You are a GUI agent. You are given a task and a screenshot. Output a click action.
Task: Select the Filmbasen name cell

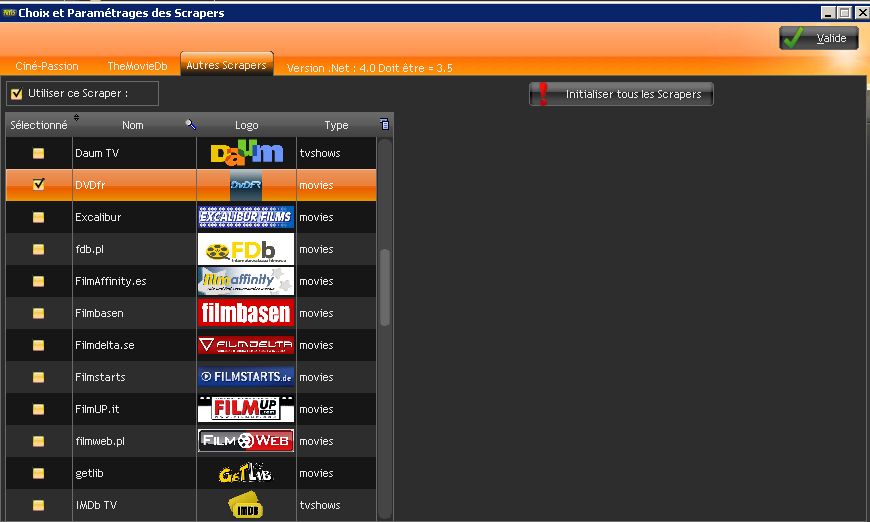134,313
